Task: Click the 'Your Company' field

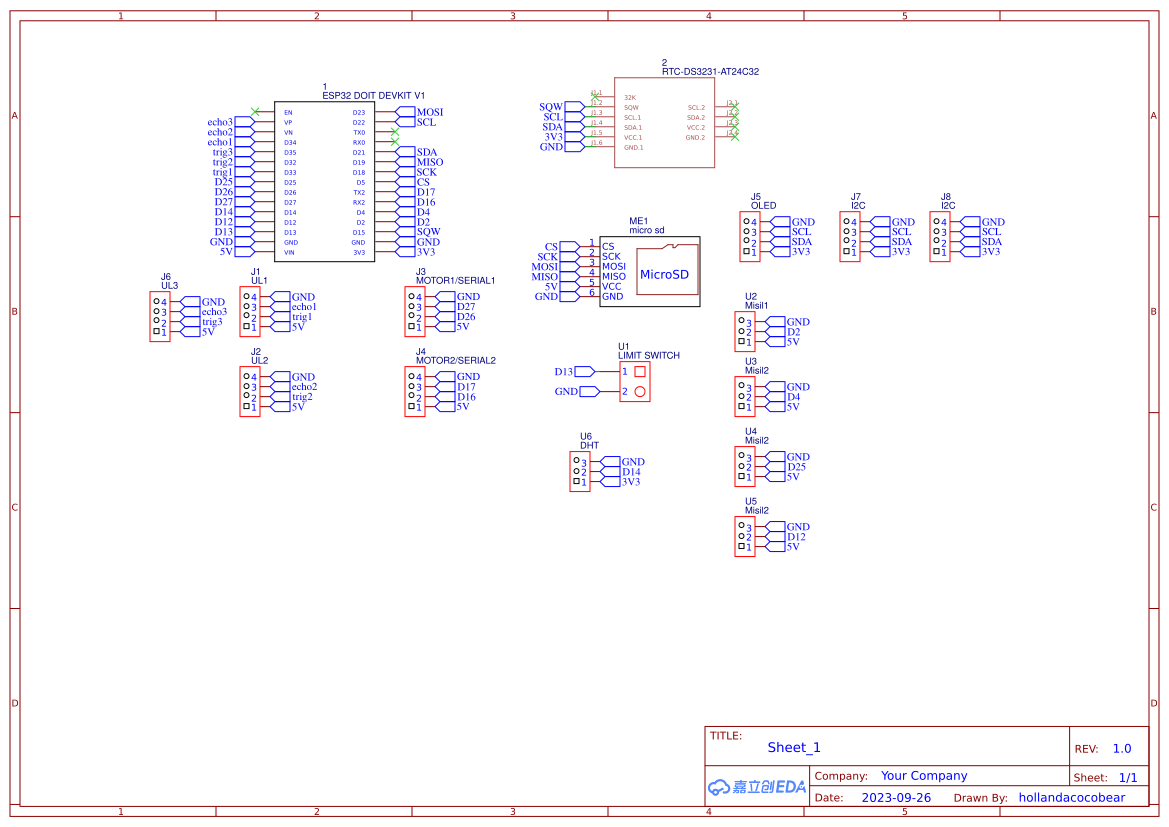Action: (924, 776)
